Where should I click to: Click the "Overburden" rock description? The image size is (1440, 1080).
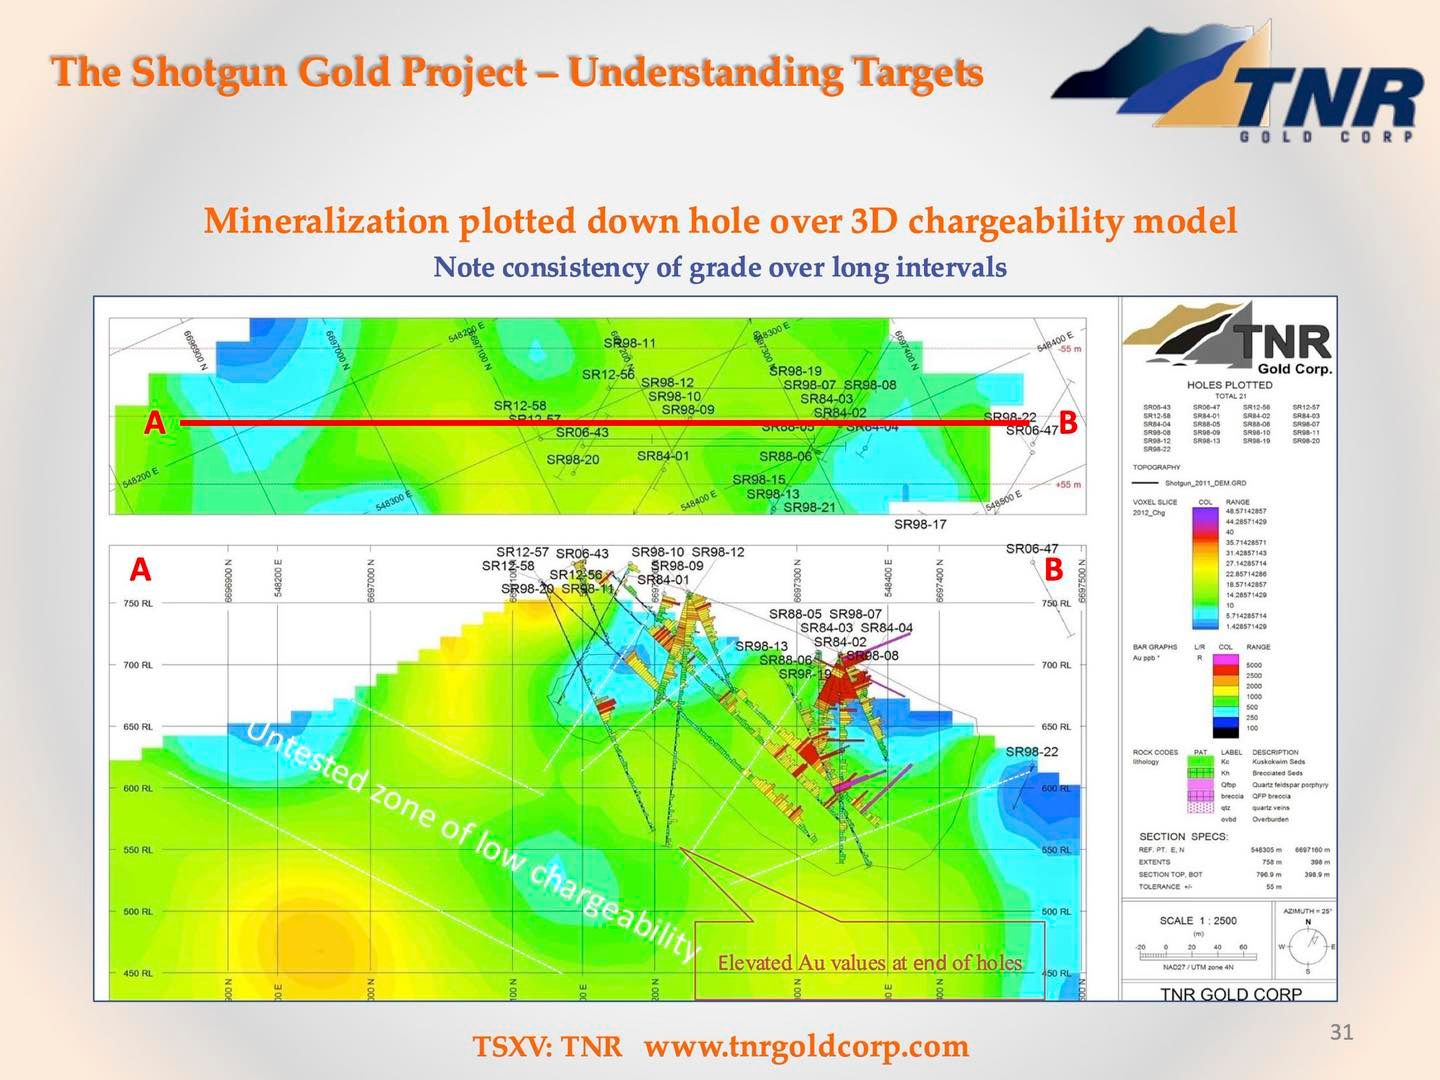pyautogui.click(x=1270, y=819)
